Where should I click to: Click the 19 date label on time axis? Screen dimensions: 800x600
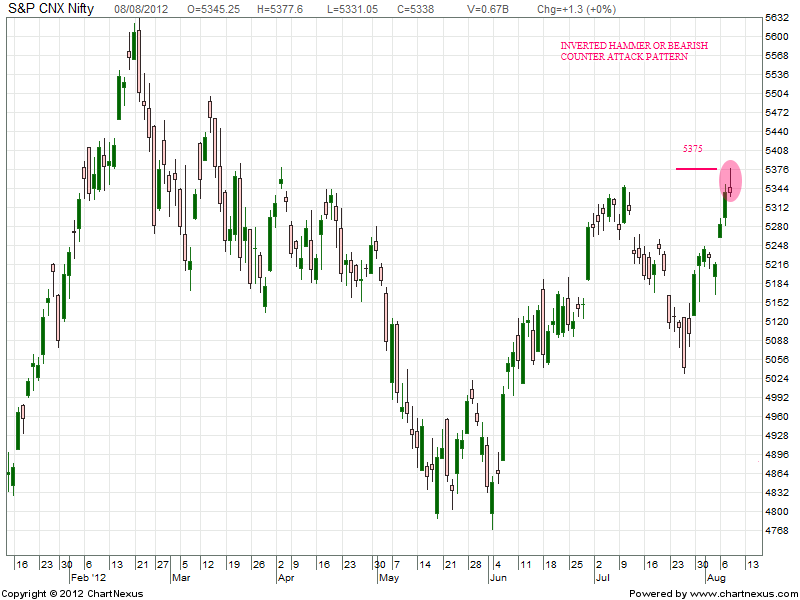(234, 564)
